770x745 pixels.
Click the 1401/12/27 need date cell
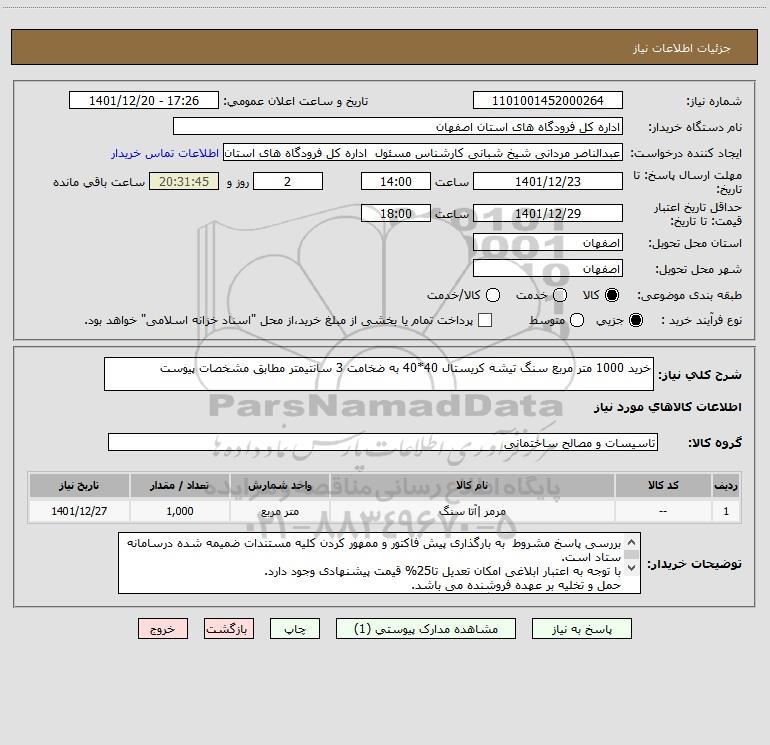(79, 511)
